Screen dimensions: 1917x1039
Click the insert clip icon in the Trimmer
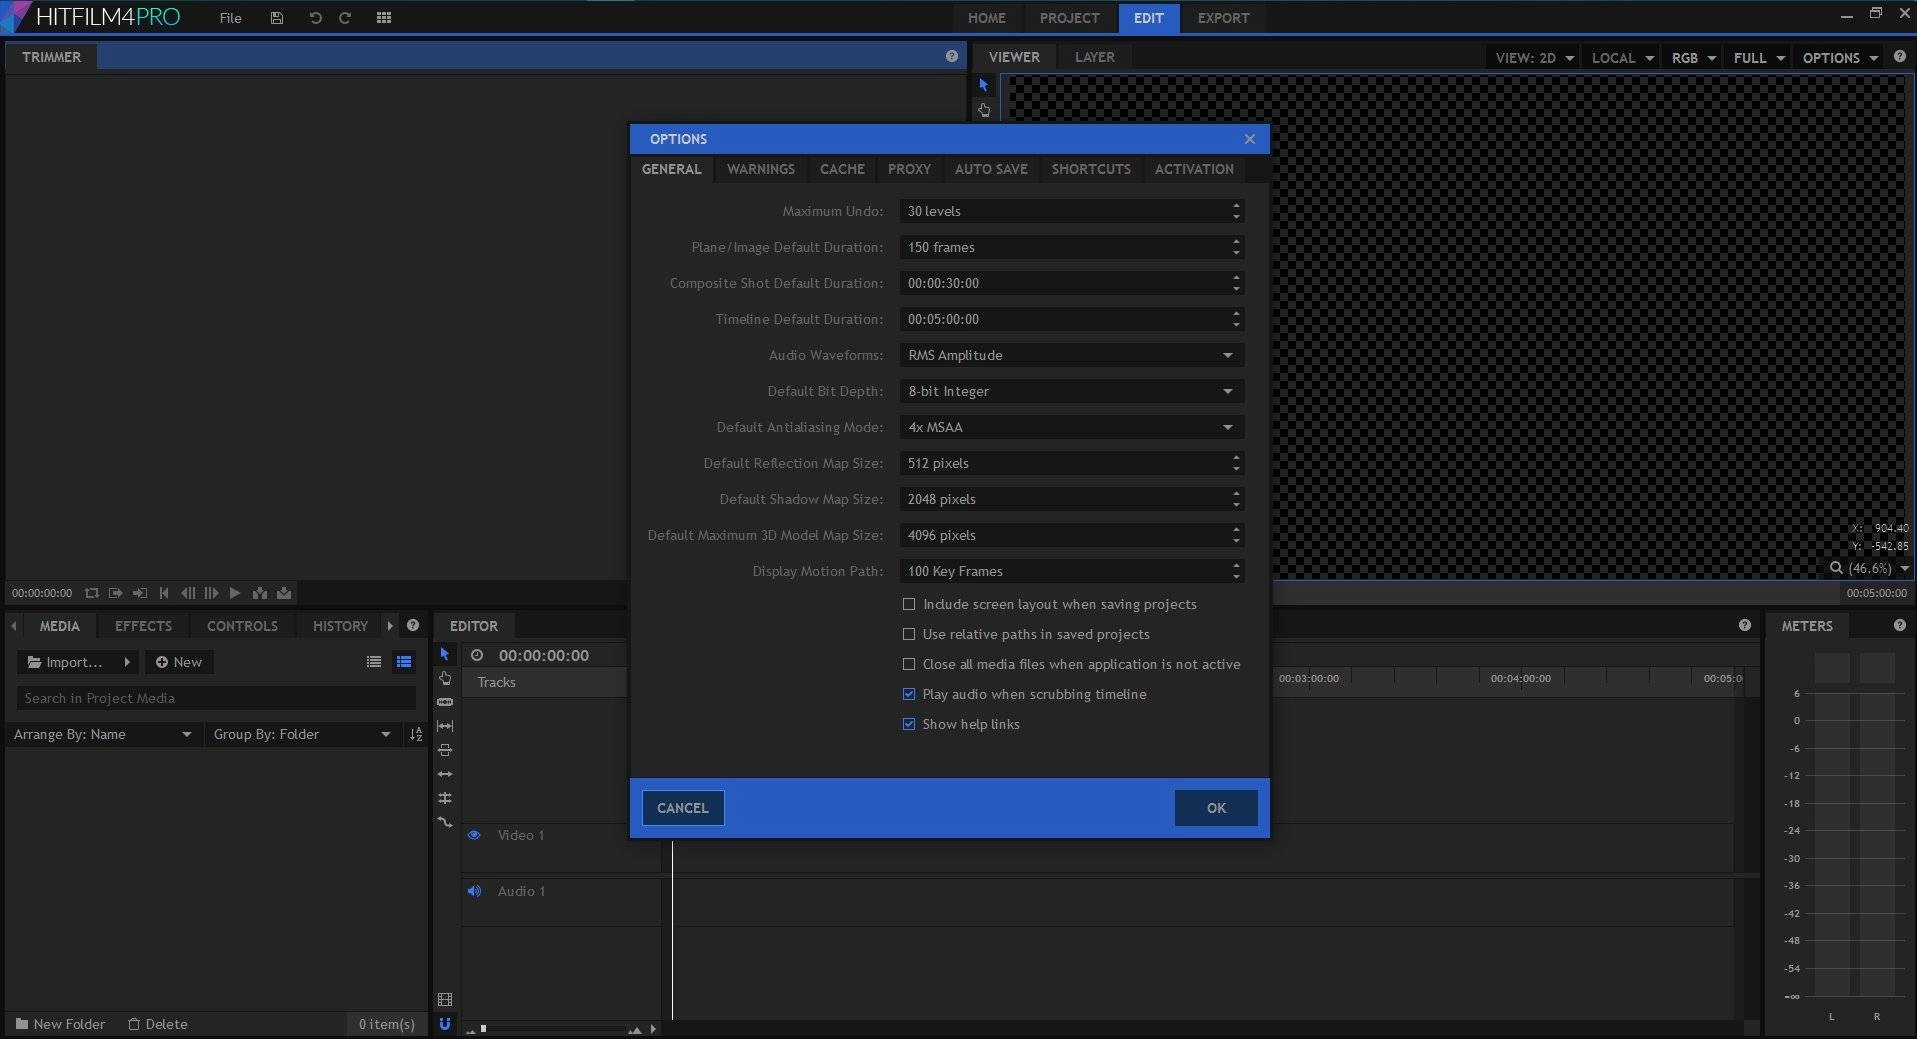coord(260,593)
